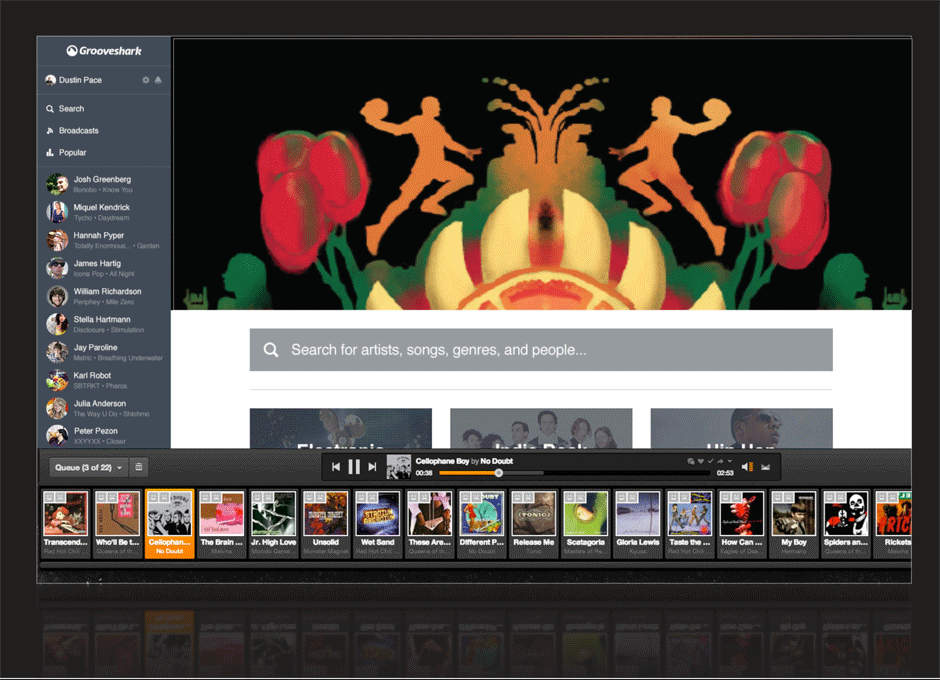Pause the currently playing song
The width and height of the screenshot is (940, 680).
(354, 467)
